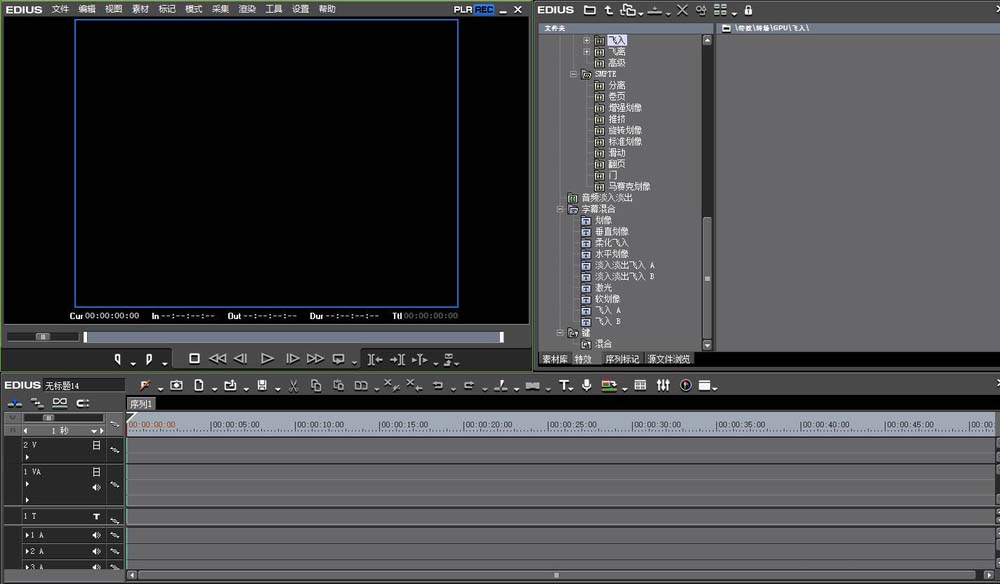Open the title creation T tool
Screen dimensions: 1000x584
click(563, 385)
